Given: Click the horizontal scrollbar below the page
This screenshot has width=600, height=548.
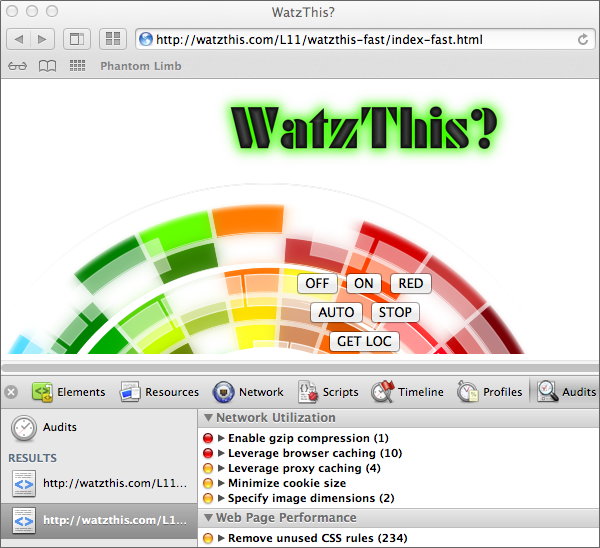Looking at the screenshot, I should [x=300, y=368].
